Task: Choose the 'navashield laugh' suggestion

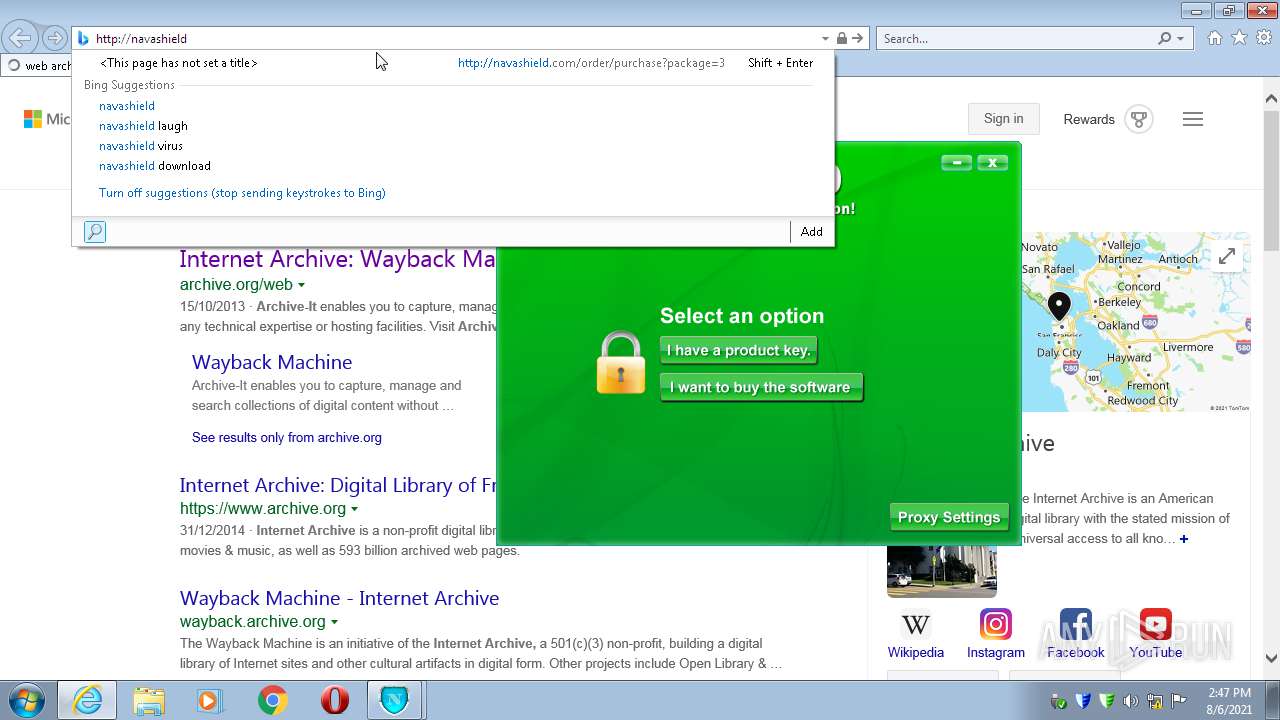Action: [x=143, y=126]
